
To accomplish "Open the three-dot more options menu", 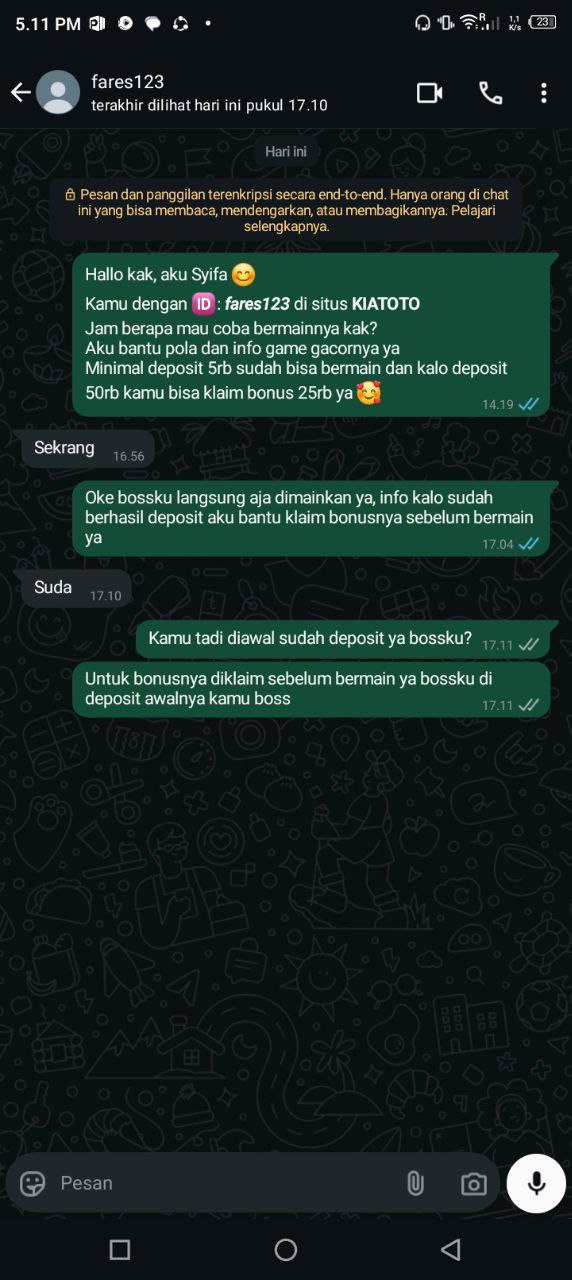I will point(543,93).
